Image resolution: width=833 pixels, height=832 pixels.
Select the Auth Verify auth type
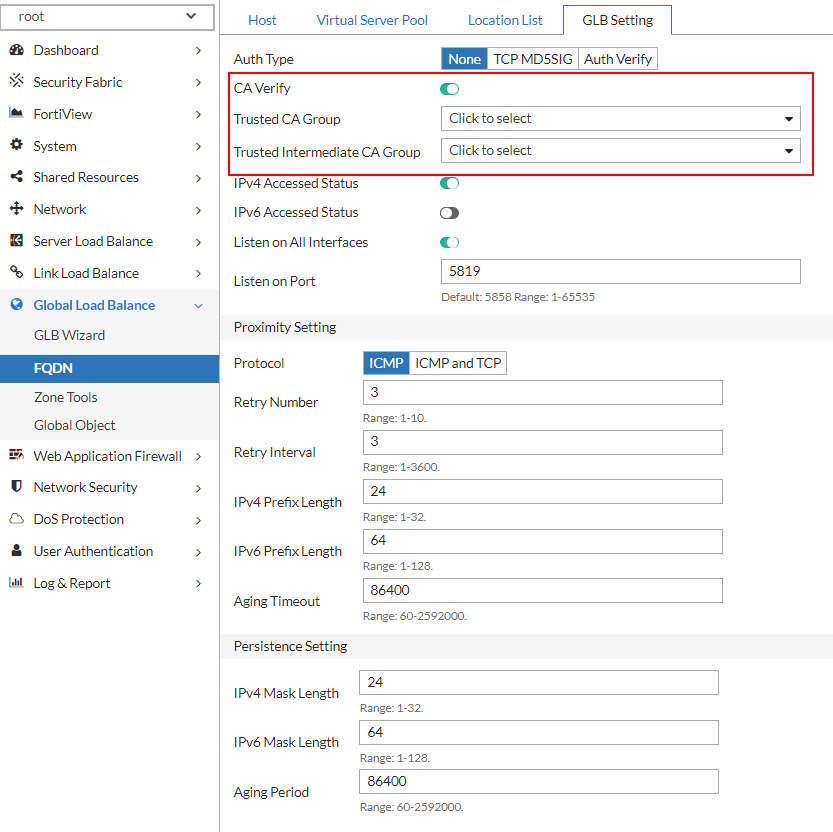coord(617,58)
